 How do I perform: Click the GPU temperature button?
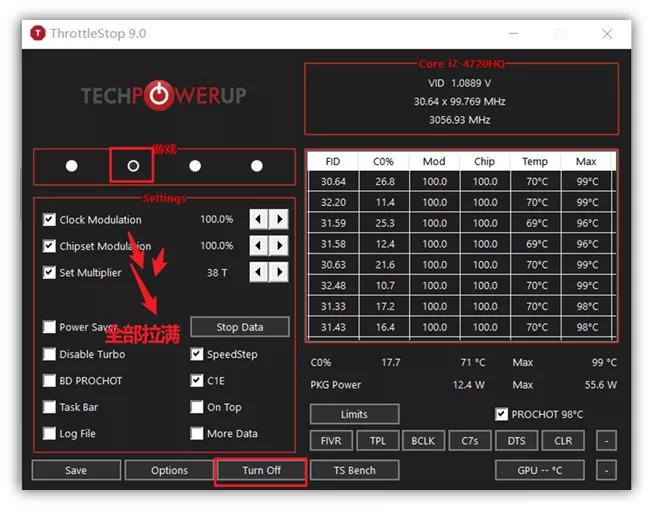(x=540, y=470)
